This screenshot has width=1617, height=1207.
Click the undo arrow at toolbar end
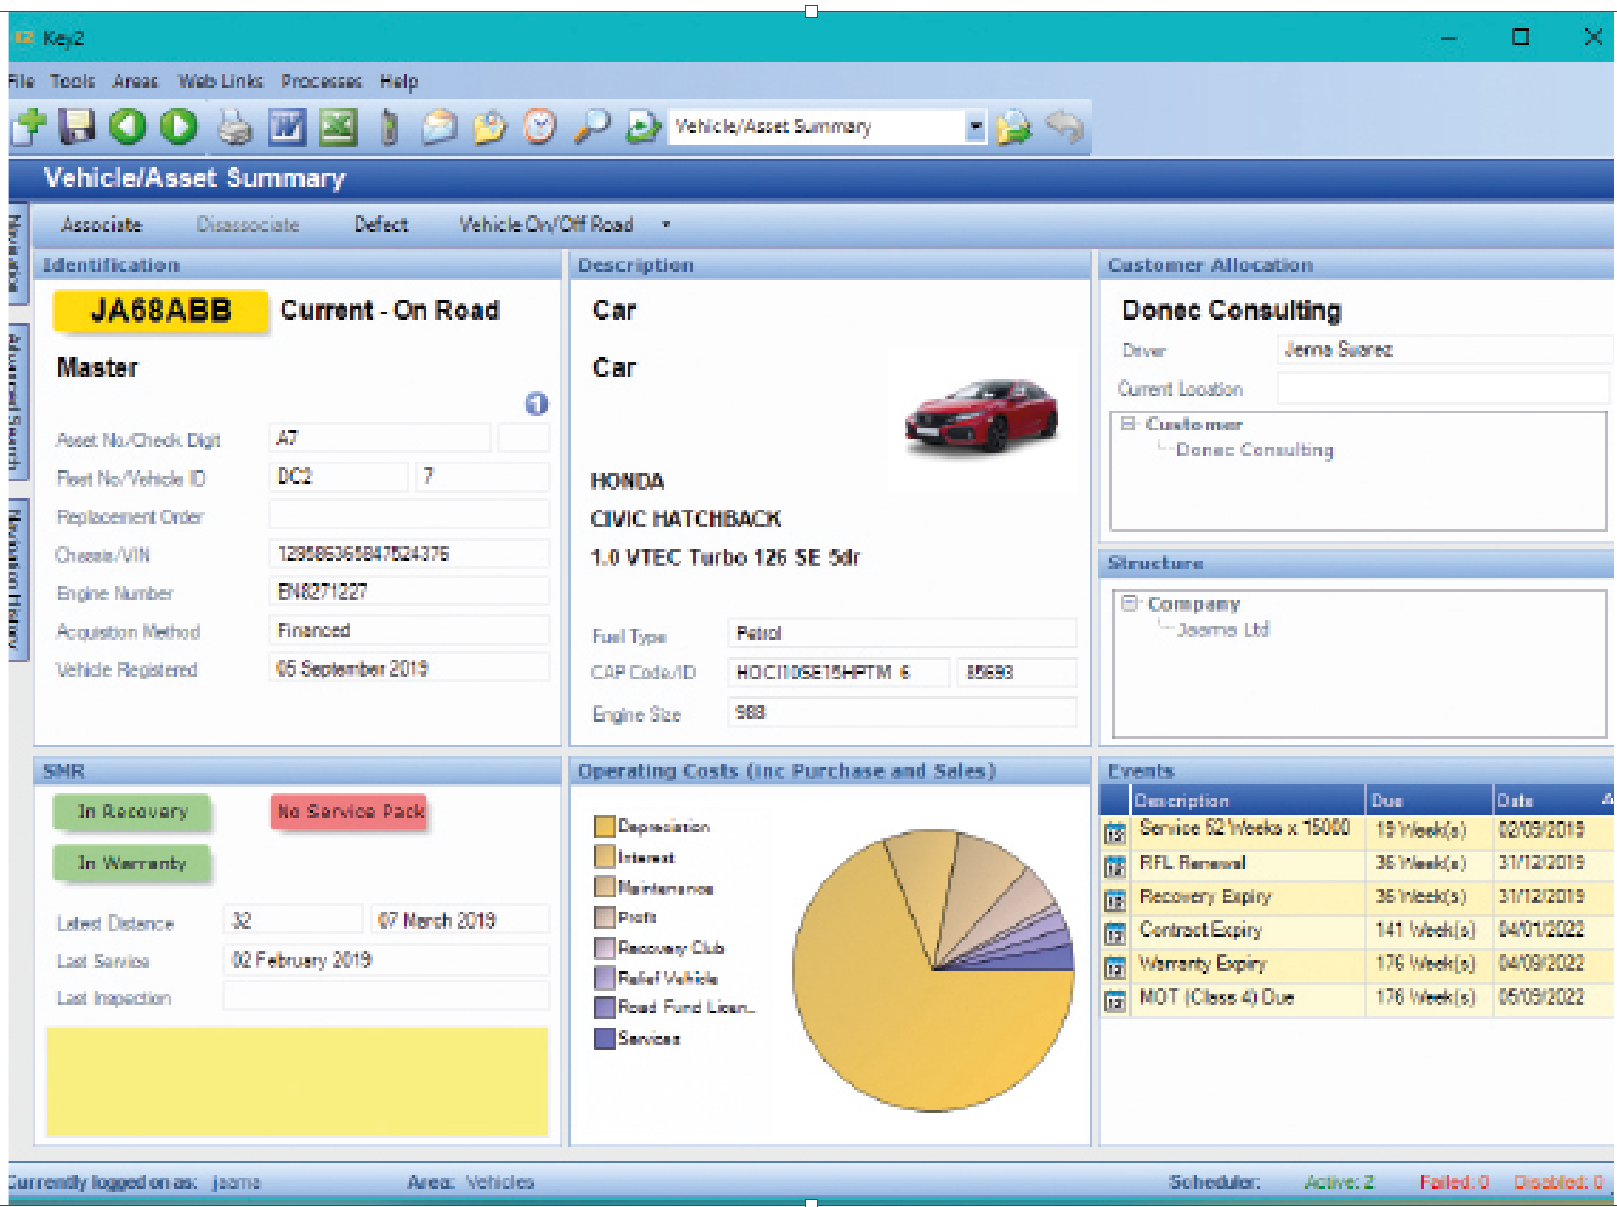pos(1063,126)
